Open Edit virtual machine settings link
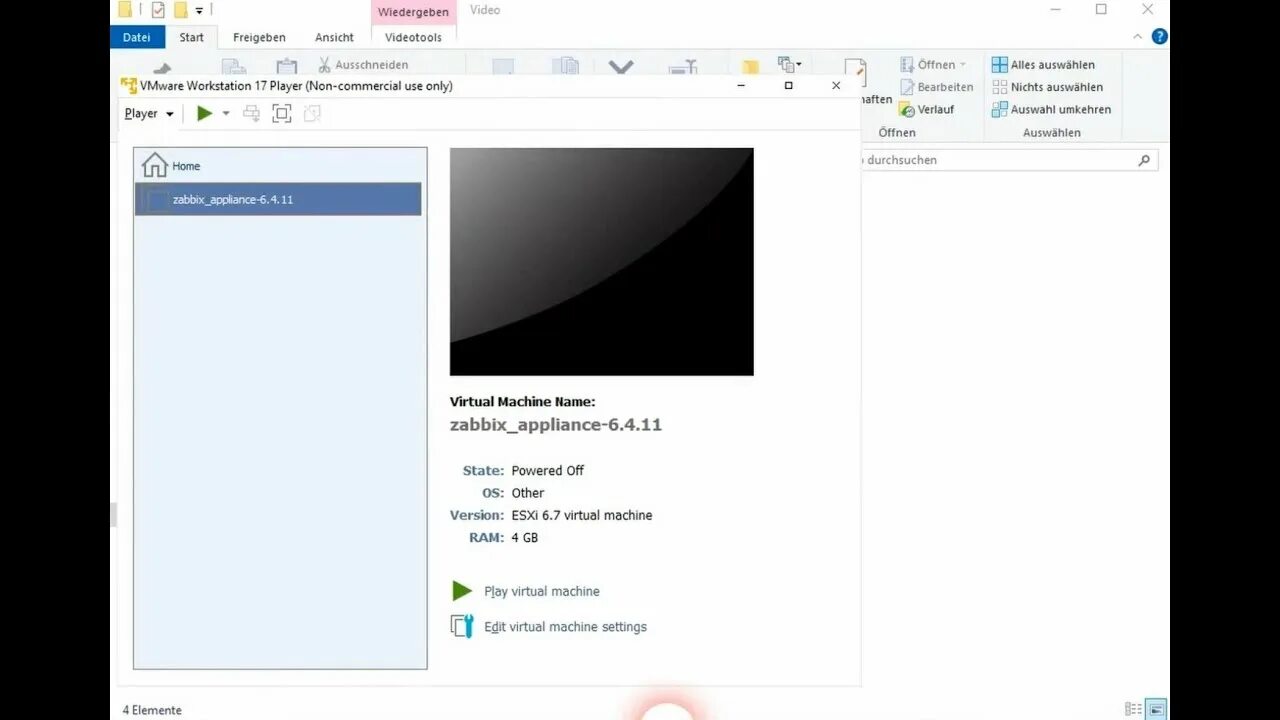This screenshot has width=1280, height=720. pyautogui.click(x=565, y=627)
